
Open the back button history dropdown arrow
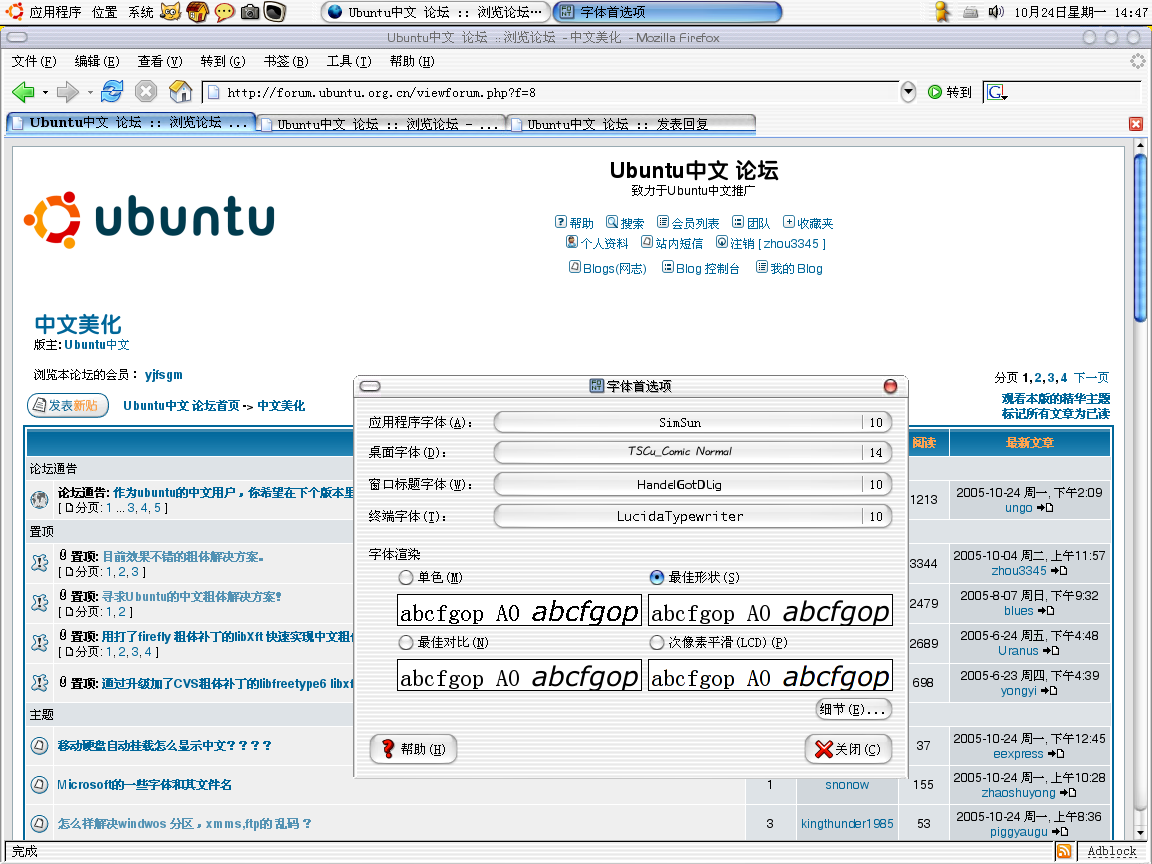tap(46, 93)
